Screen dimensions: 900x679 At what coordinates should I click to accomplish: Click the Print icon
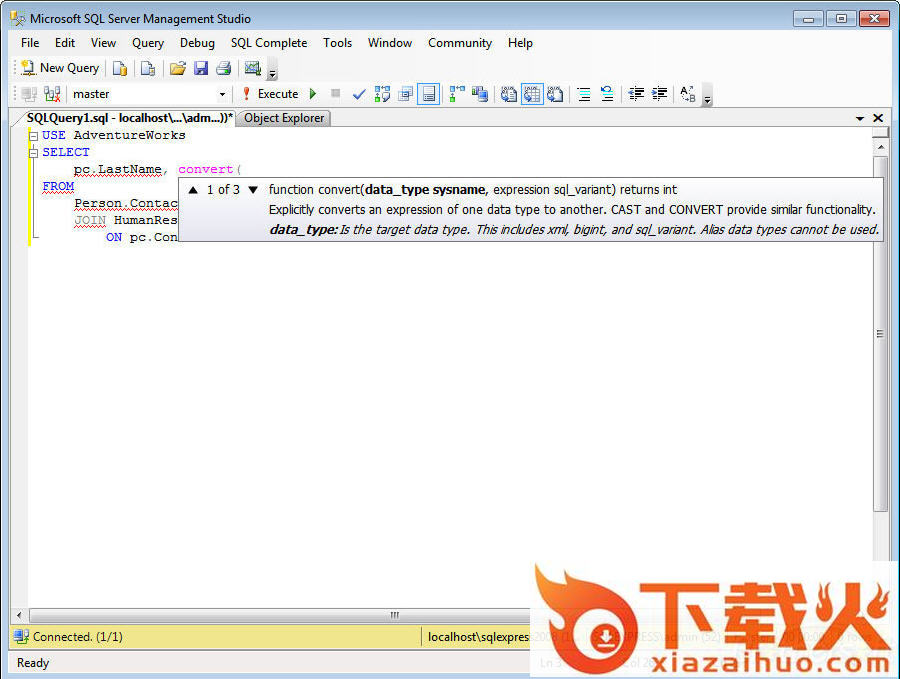pos(223,68)
